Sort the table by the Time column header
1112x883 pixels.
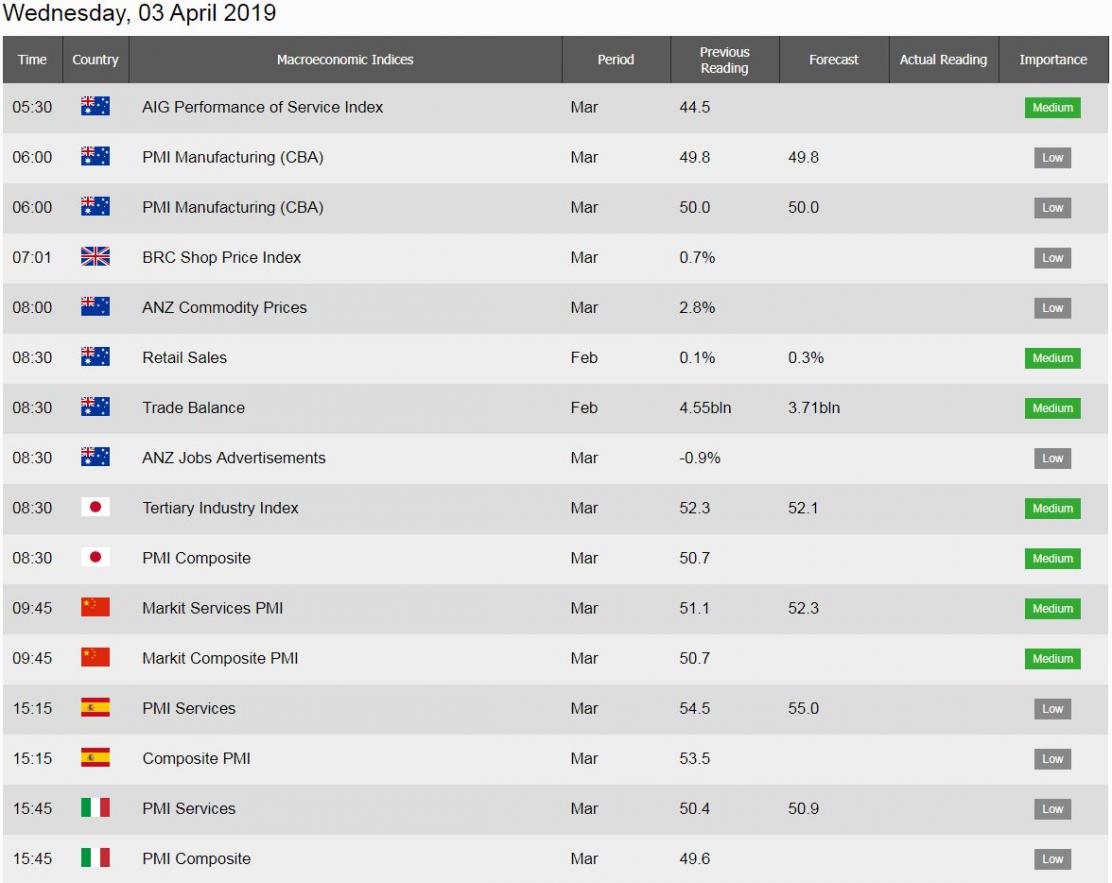pyautogui.click(x=33, y=60)
